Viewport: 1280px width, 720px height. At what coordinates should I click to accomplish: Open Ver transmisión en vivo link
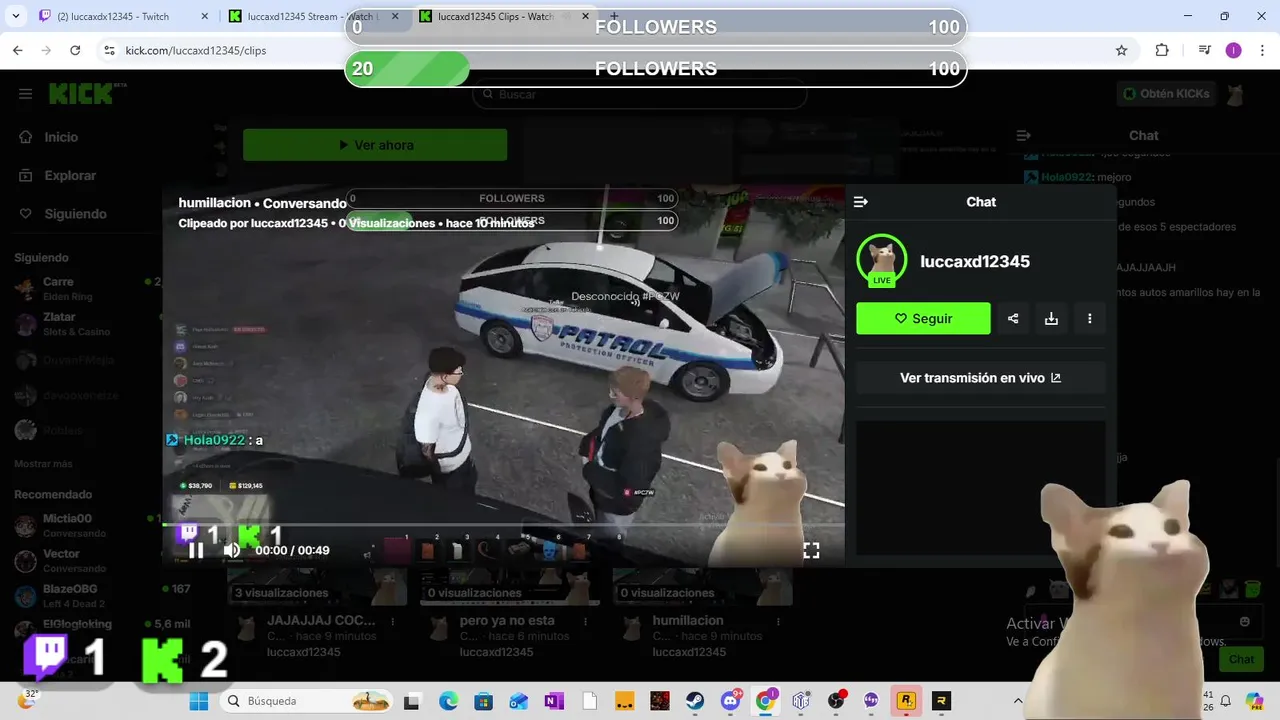click(x=980, y=378)
